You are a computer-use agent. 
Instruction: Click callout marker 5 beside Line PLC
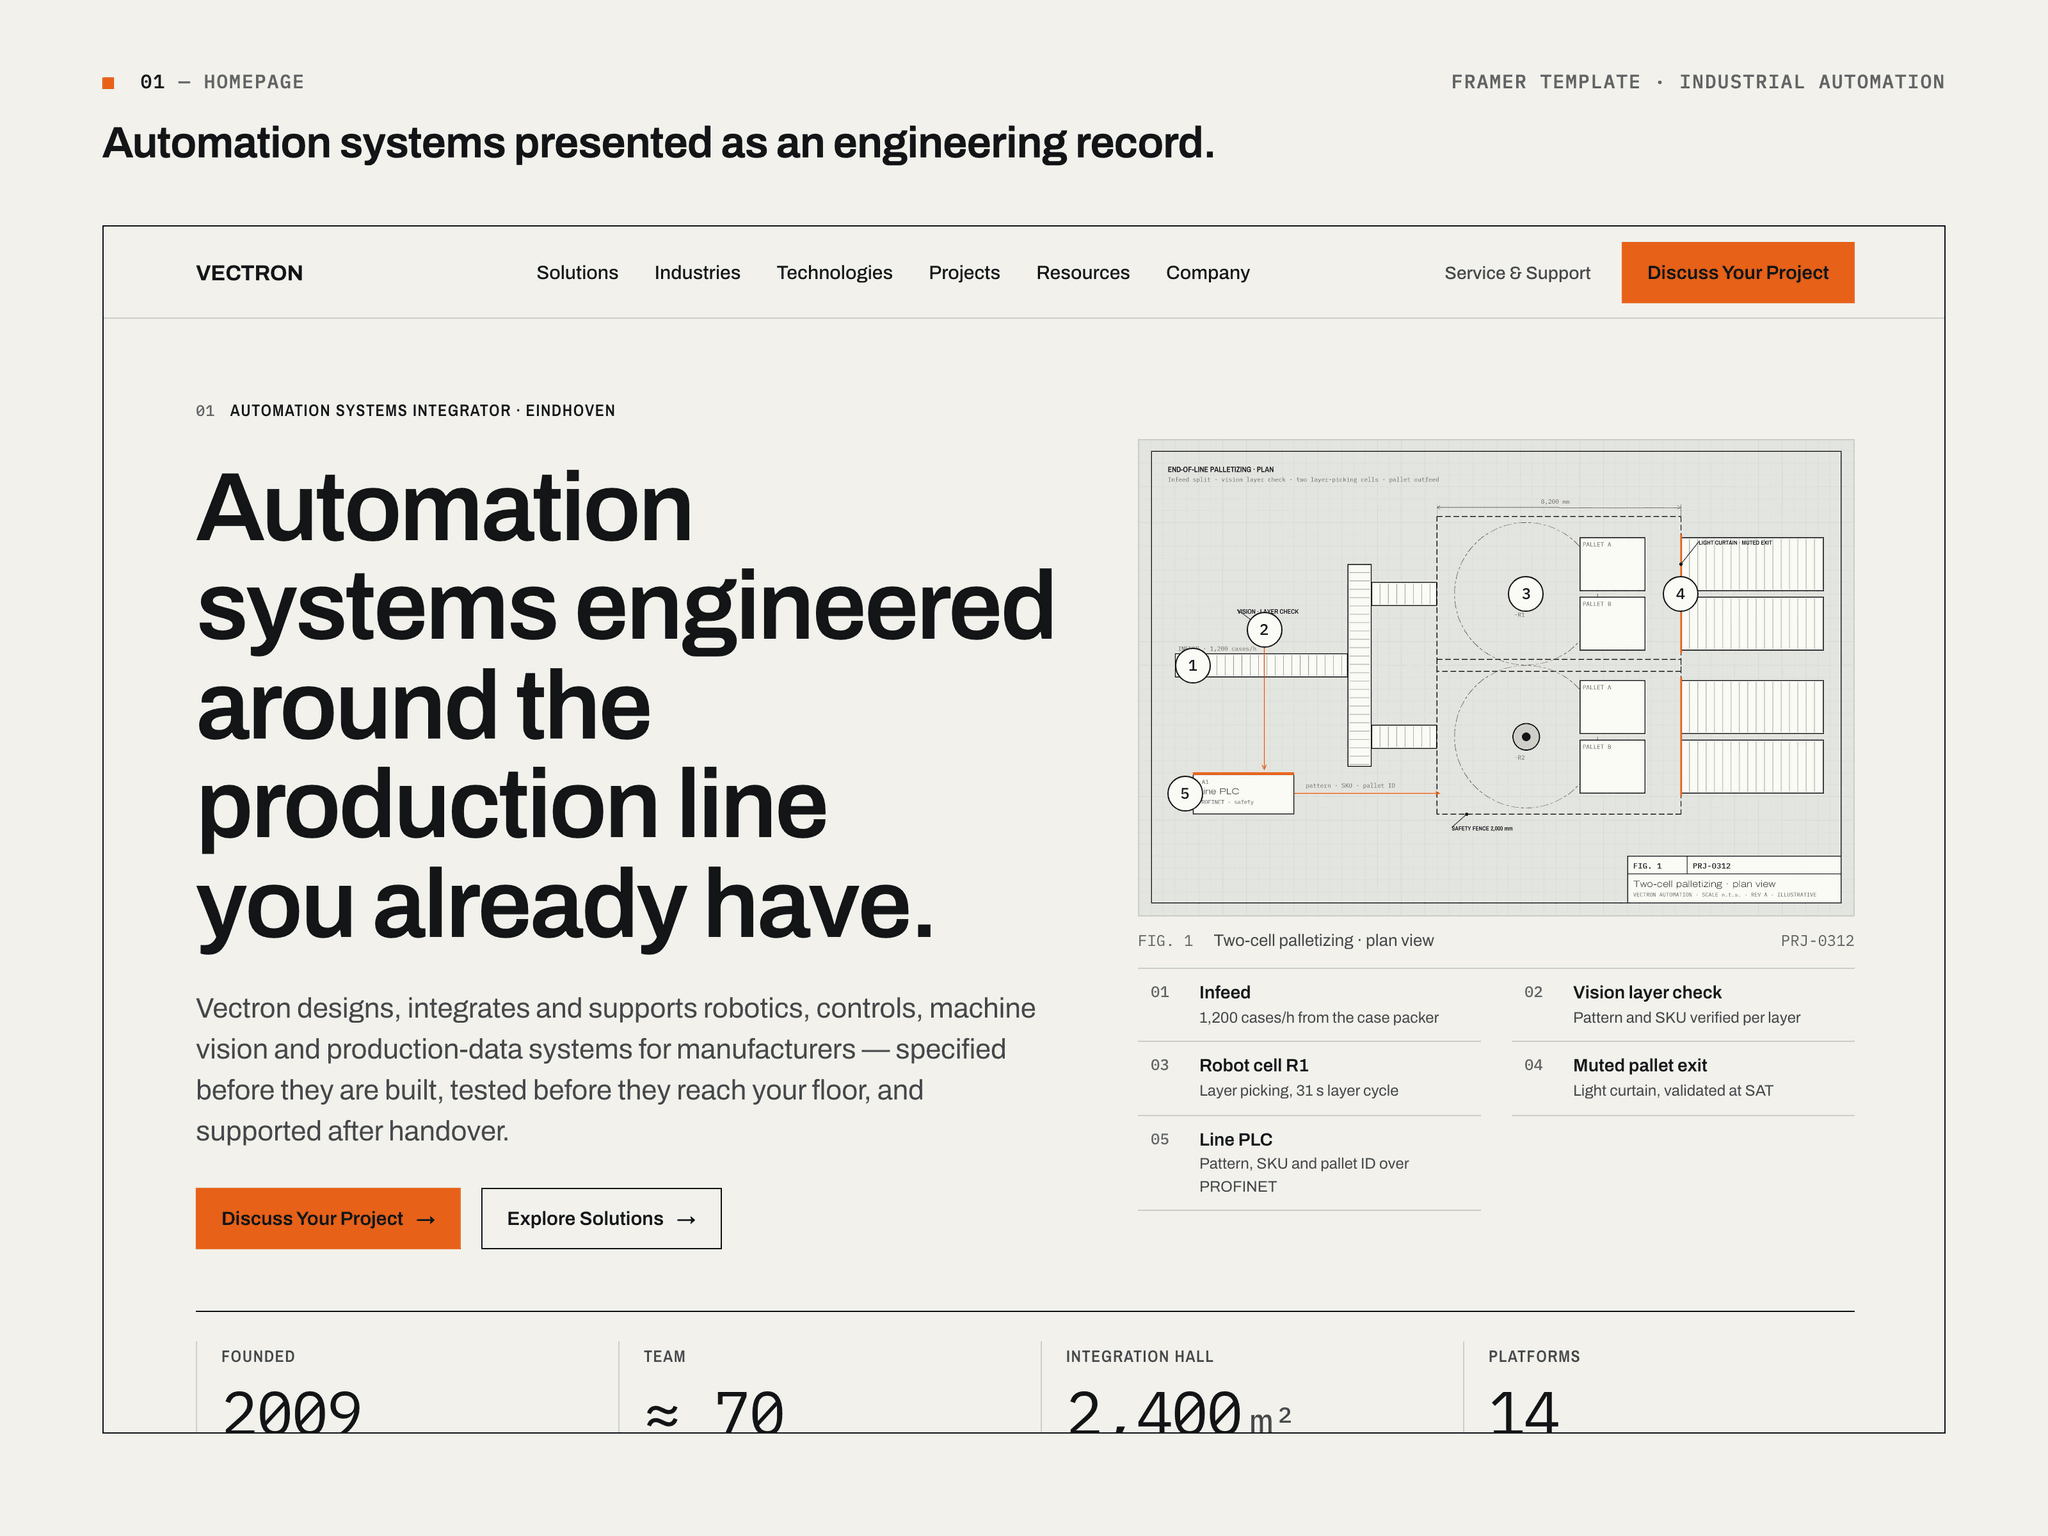click(1185, 793)
